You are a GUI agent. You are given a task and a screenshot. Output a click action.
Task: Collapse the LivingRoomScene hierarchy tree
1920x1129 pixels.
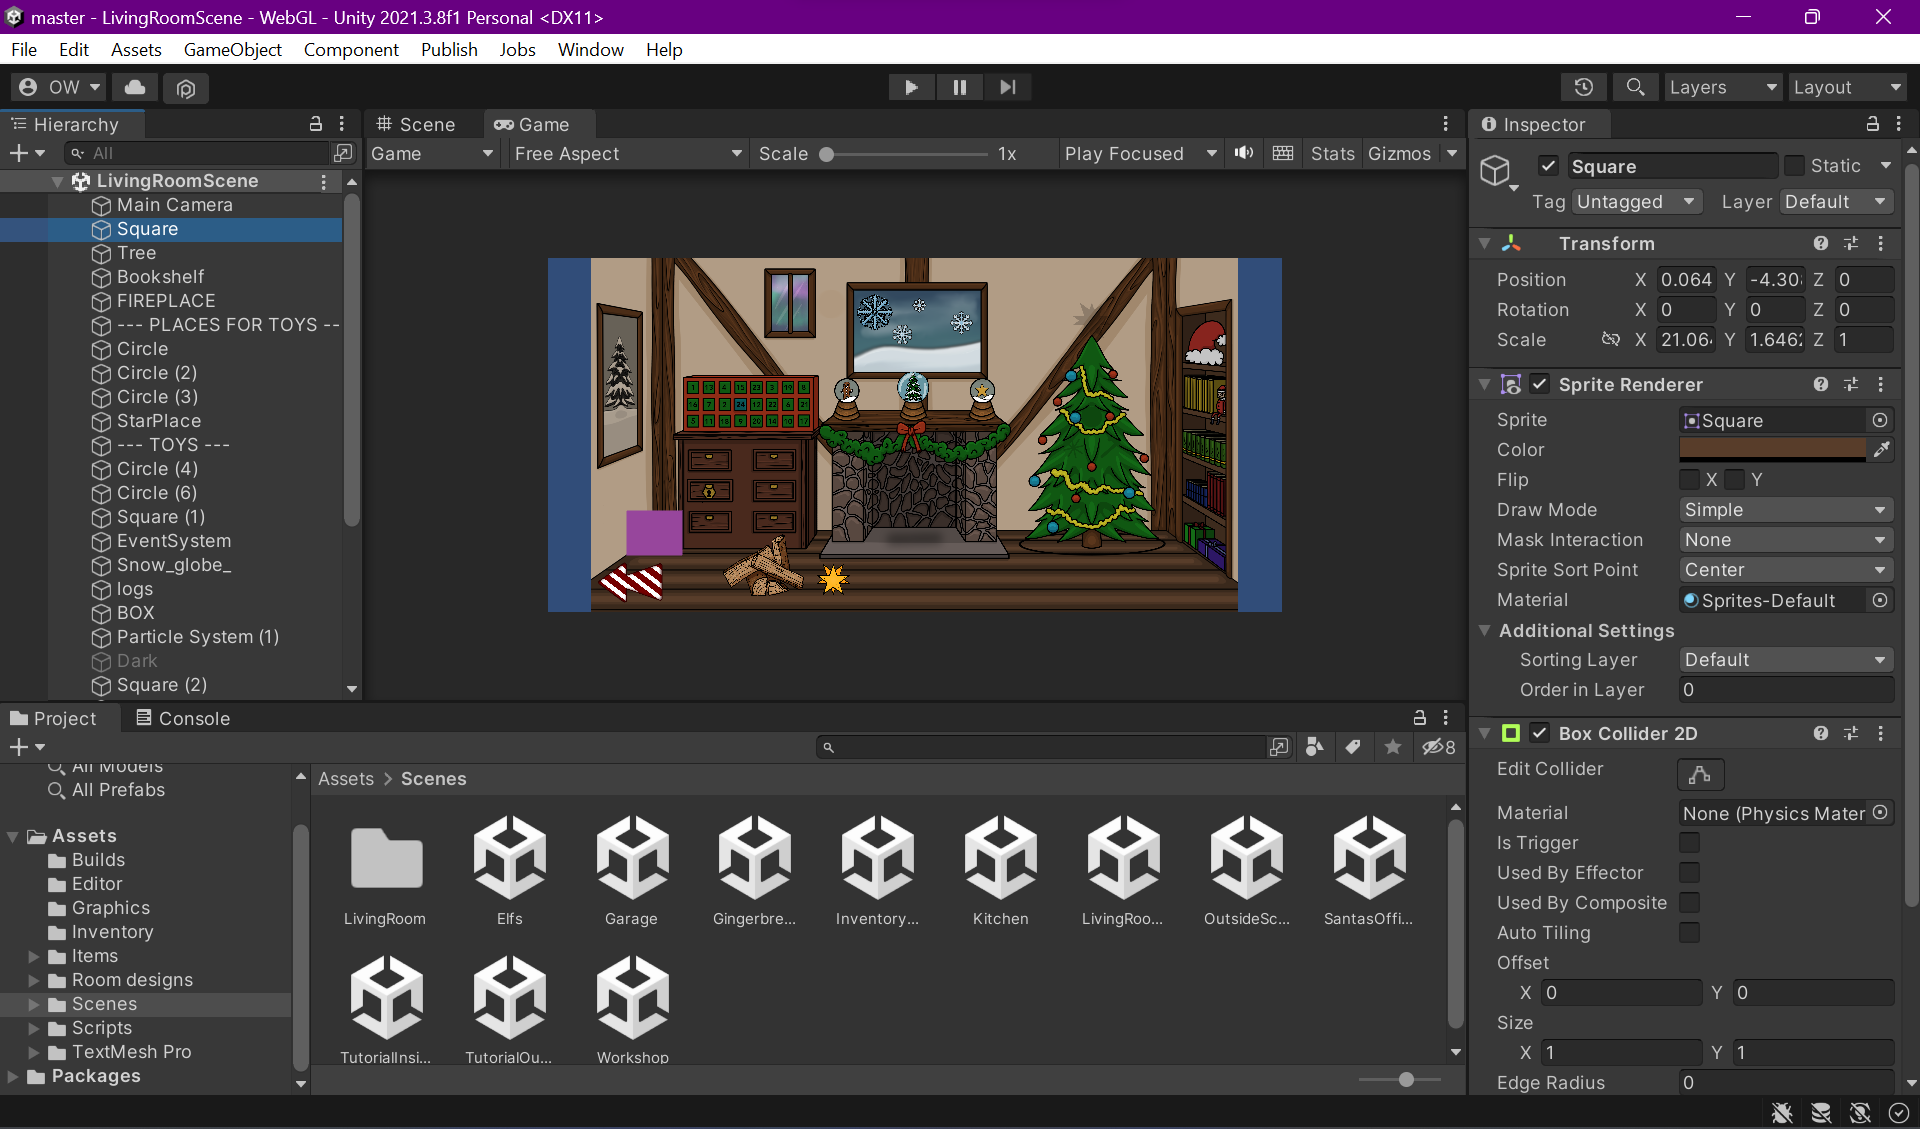tap(58, 181)
